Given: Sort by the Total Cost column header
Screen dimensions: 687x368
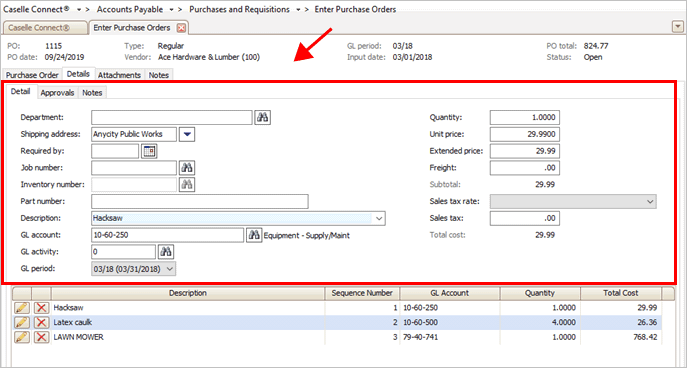Looking at the screenshot, I should coord(621,293).
